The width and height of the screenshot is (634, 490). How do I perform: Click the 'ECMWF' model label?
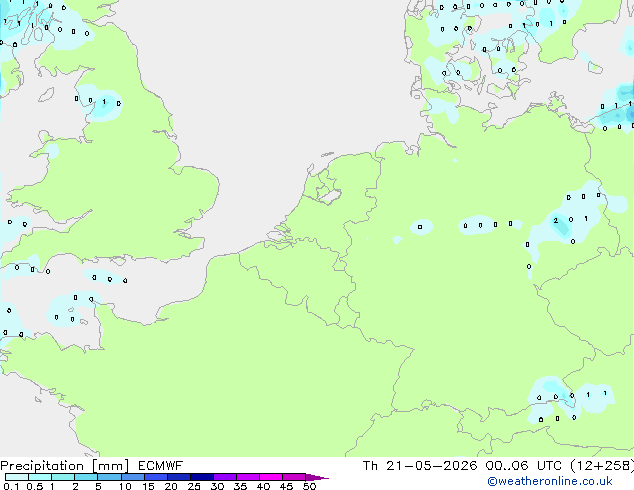pyautogui.click(x=160, y=466)
